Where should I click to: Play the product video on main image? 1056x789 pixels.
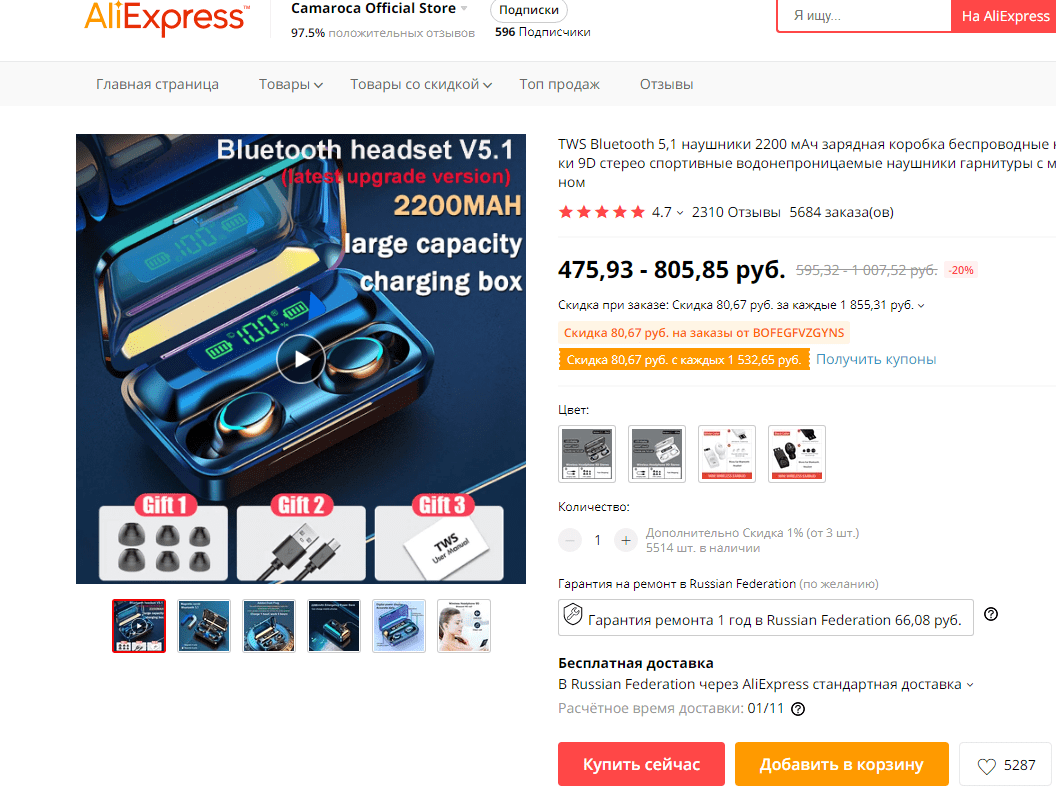(x=300, y=359)
